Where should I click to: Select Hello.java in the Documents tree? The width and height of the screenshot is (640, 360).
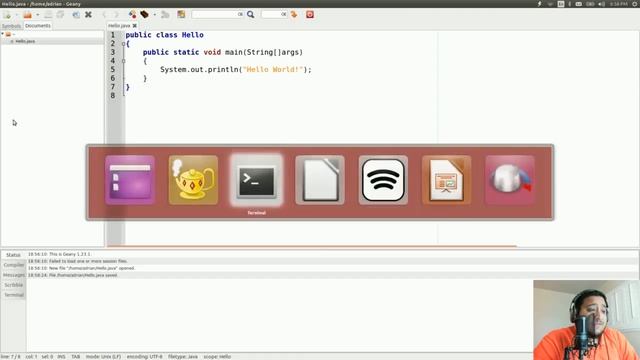coord(25,41)
